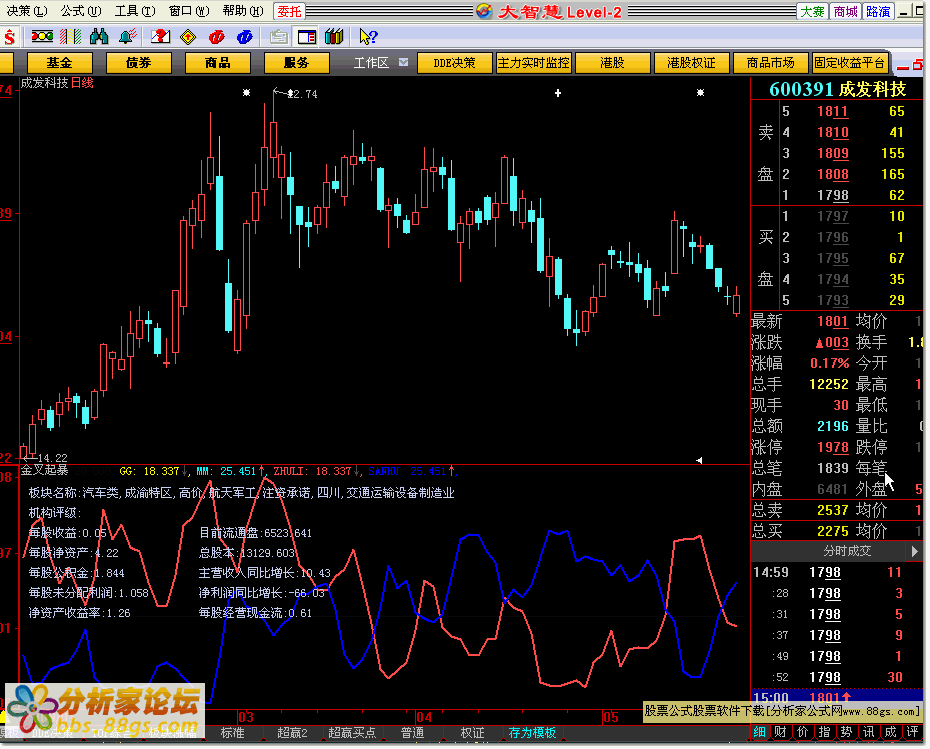Select the 价 tab at bottom right
Viewport: 930px width, 749px height.
pyautogui.click(x=802, y=732)
